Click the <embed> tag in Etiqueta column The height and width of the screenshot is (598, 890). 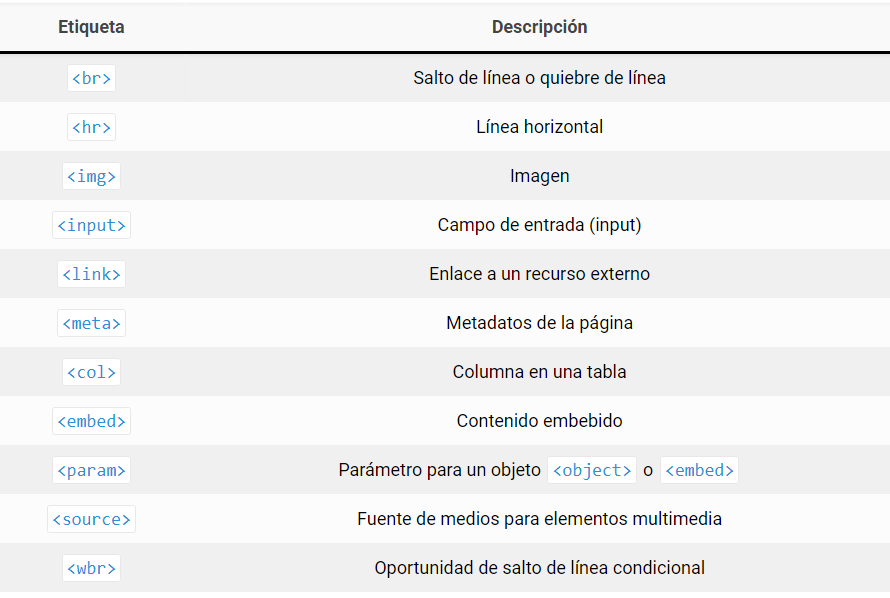[91, 421]
